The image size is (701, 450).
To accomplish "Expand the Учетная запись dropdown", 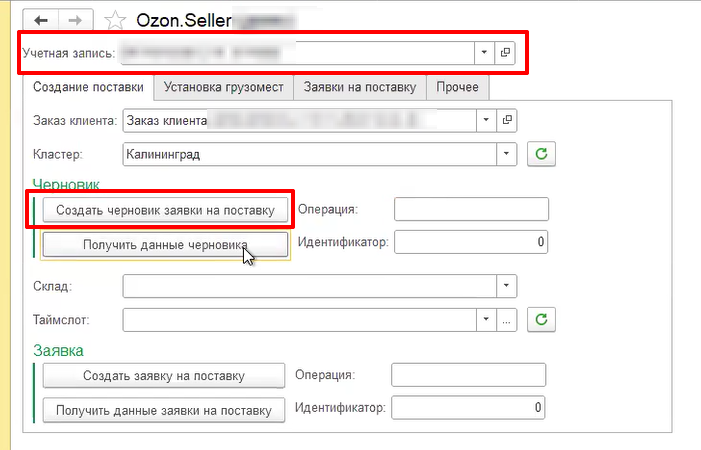I will (x=484, y=53).
